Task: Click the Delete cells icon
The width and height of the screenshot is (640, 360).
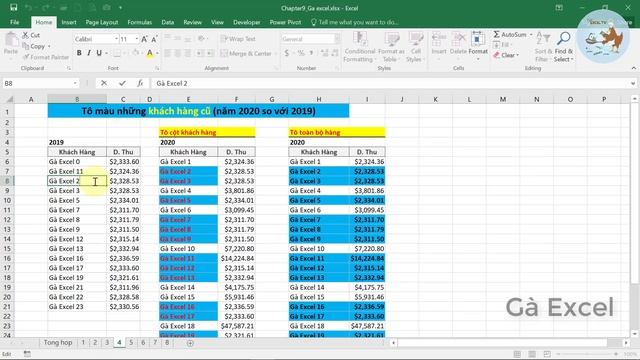Action: 458,40
